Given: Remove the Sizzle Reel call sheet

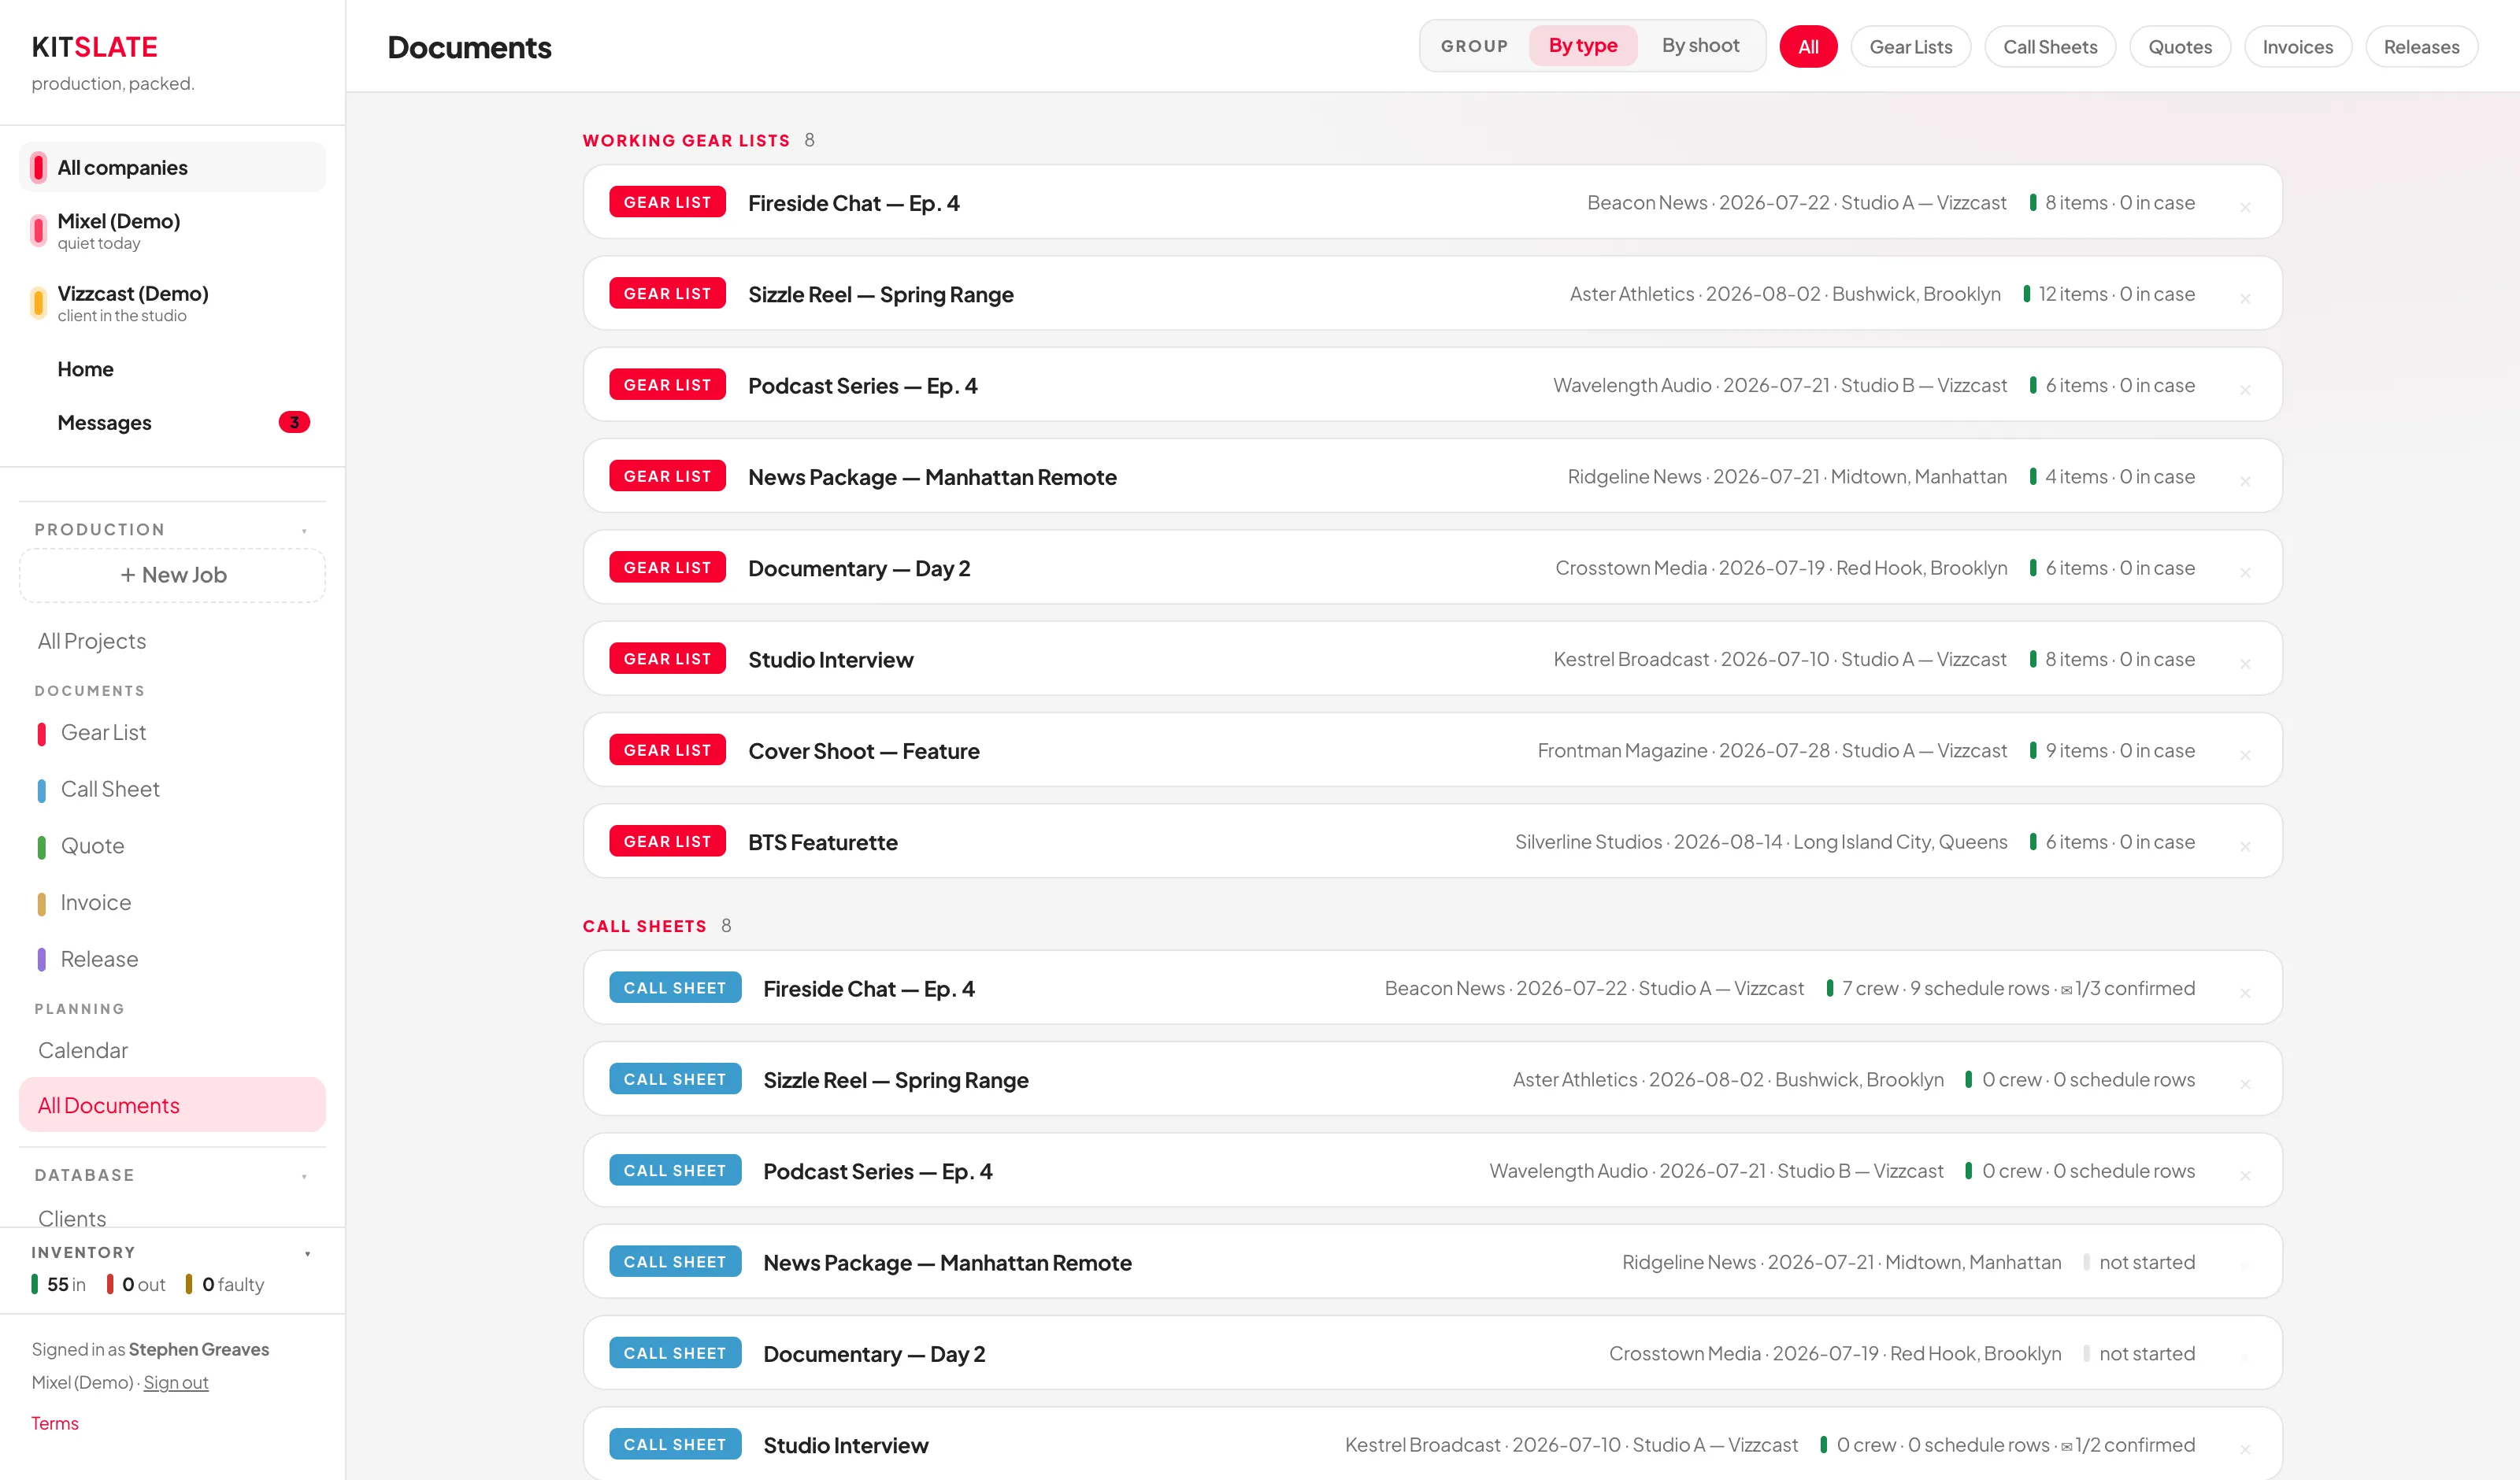Looking at the screenshot, I should click(2245, 1084).
